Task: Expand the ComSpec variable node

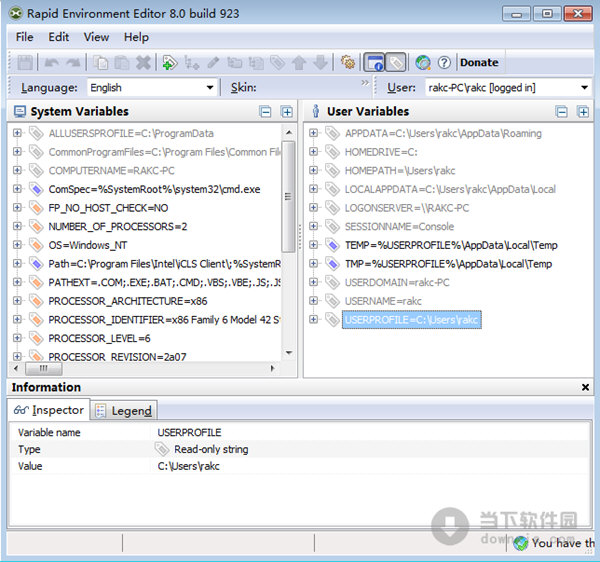Action: point(17,189)
